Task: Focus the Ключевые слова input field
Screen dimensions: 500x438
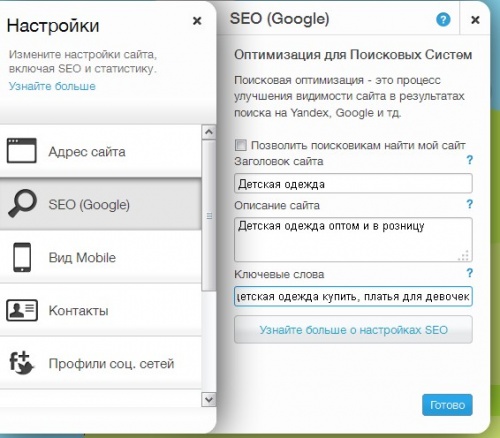Action: pos(353,296)
